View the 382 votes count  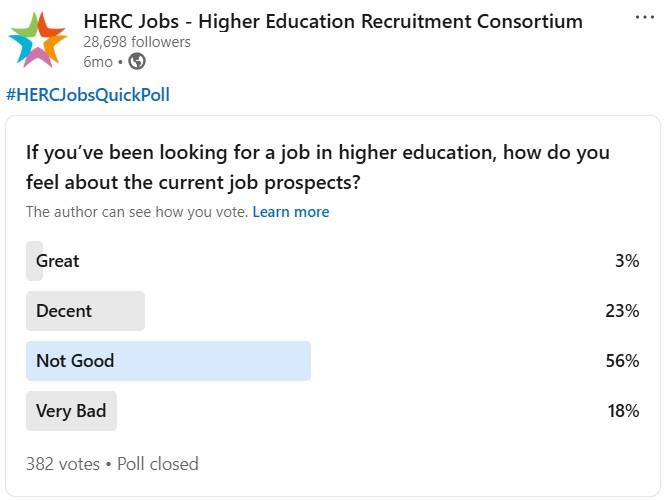(62, 464)
